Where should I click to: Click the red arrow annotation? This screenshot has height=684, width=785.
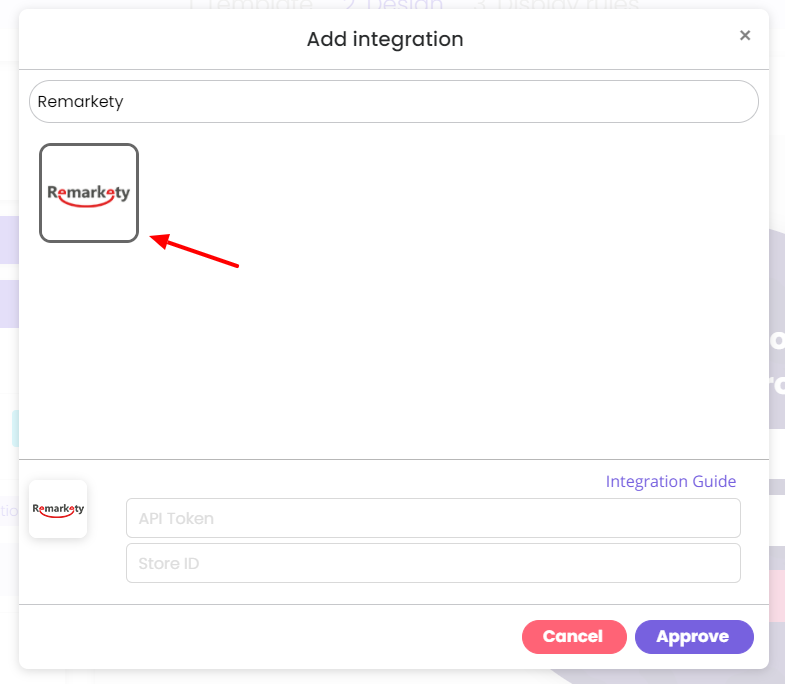click(194, 250)
